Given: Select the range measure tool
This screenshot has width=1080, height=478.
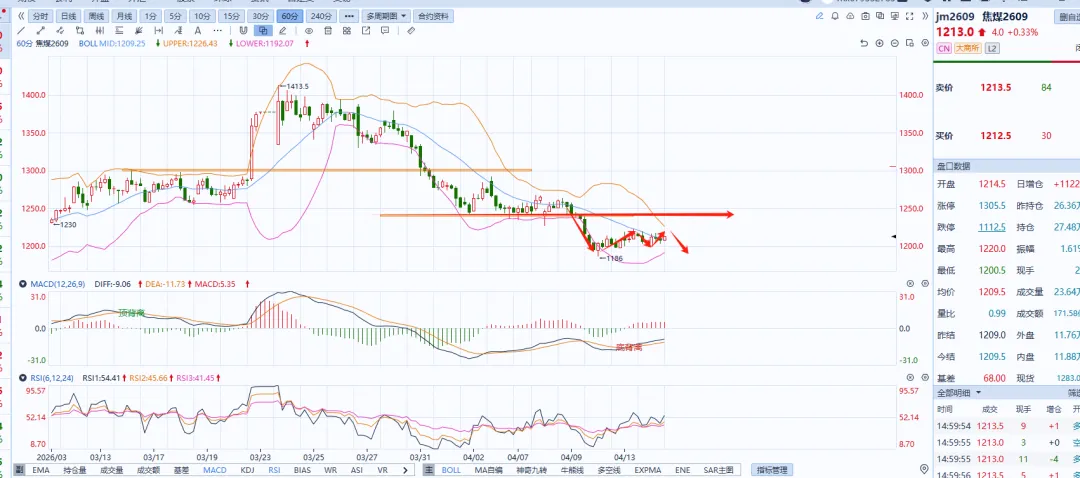Looking at the screenshot, I should [158, 30].
